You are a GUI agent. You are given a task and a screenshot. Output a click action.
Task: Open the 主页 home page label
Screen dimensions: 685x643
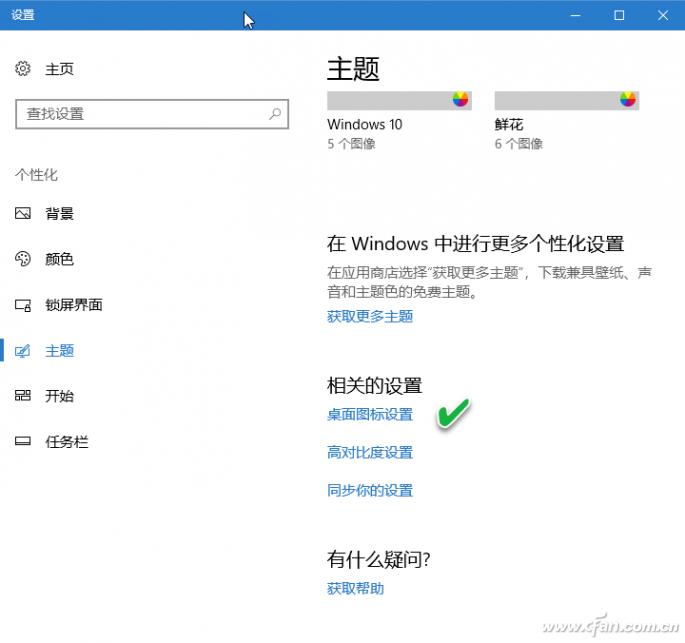(x=59, y=69)
